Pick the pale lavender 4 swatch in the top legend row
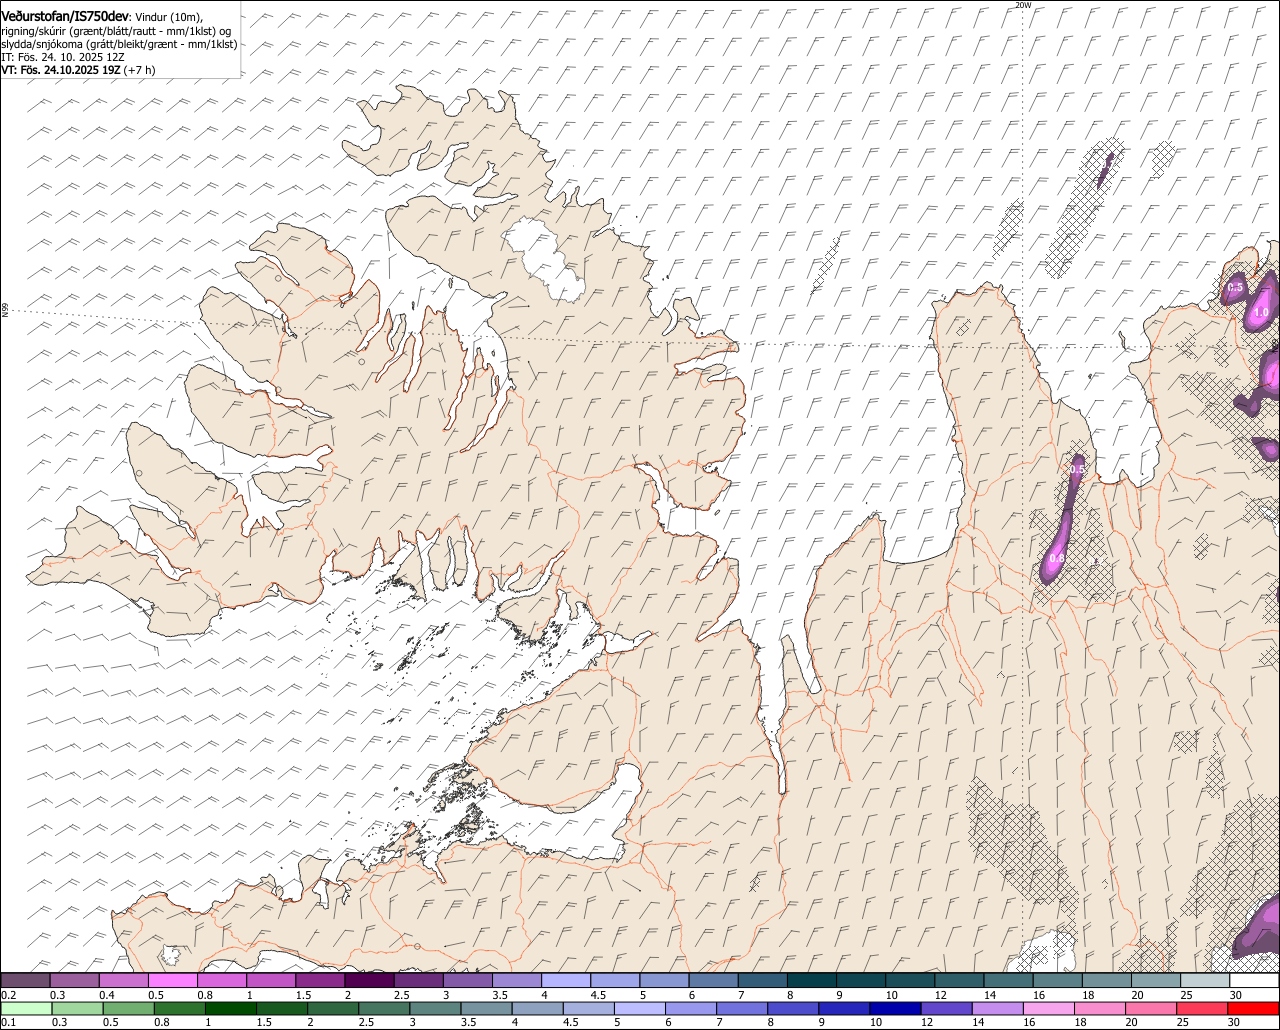The width and height of the screenshot is (1280, 1030). 566,980
